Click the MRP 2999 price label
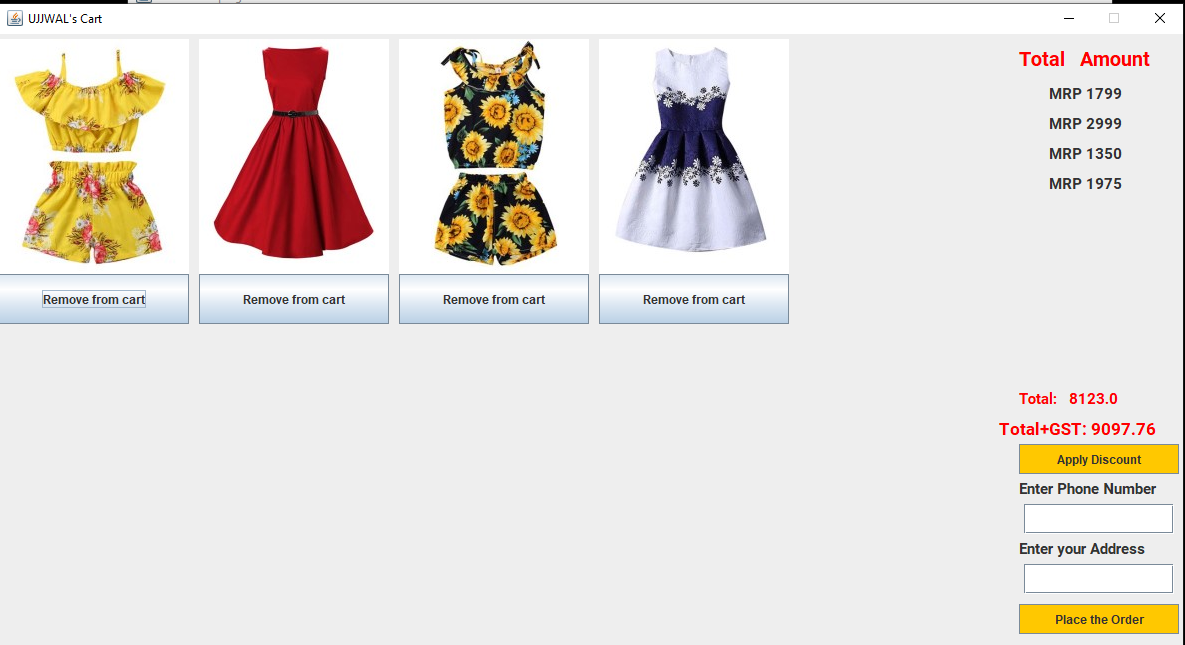 1085,123
